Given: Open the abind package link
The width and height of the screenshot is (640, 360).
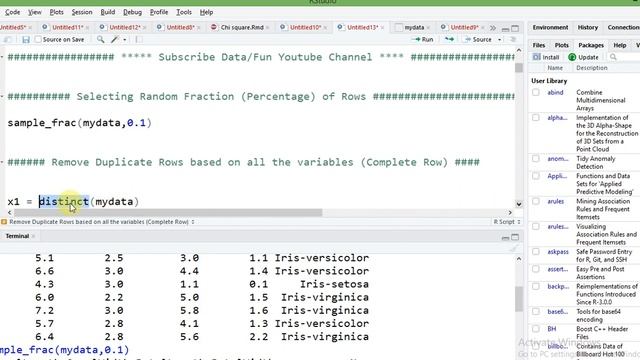Looking at the screenshot, I should [x=555, y=93].
